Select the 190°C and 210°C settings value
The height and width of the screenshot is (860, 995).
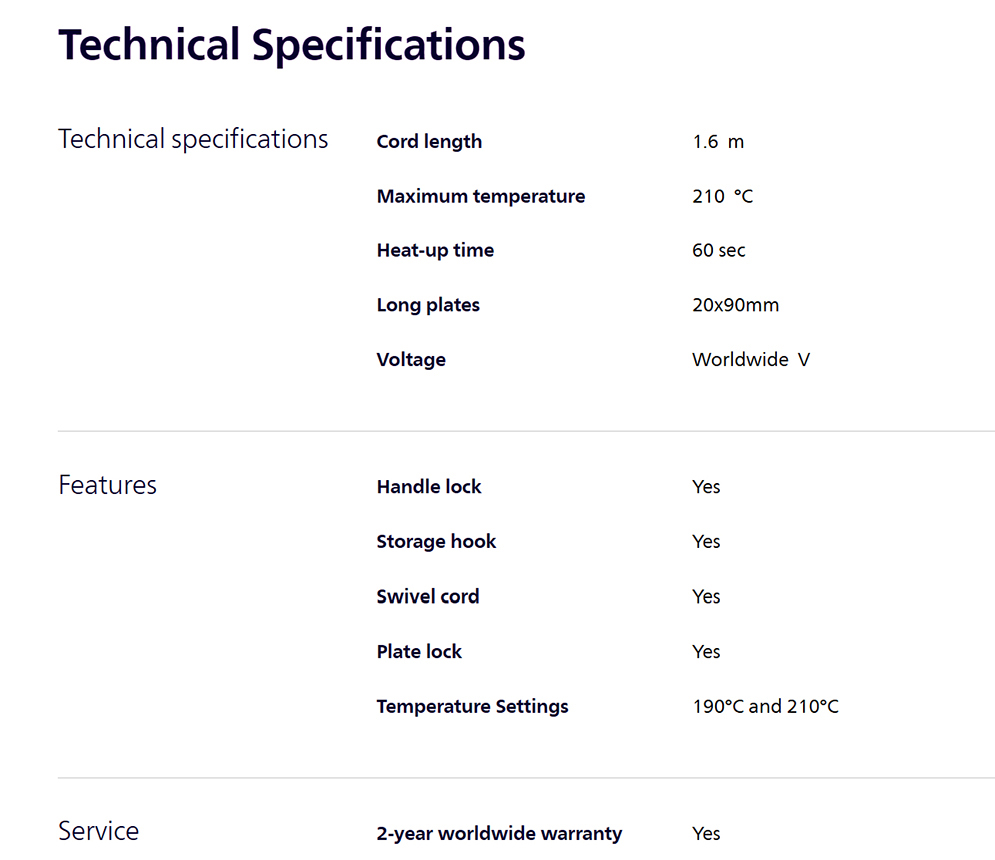point(766,706)
